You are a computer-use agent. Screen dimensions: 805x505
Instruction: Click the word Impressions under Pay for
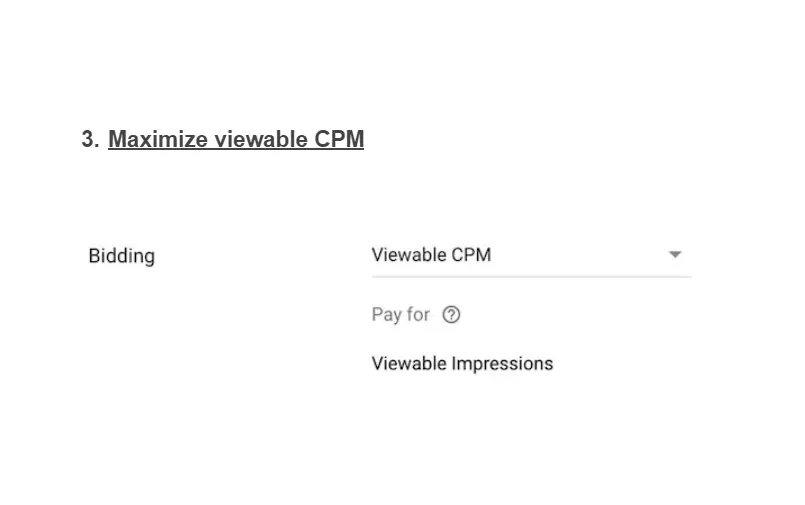pos(503,363)
